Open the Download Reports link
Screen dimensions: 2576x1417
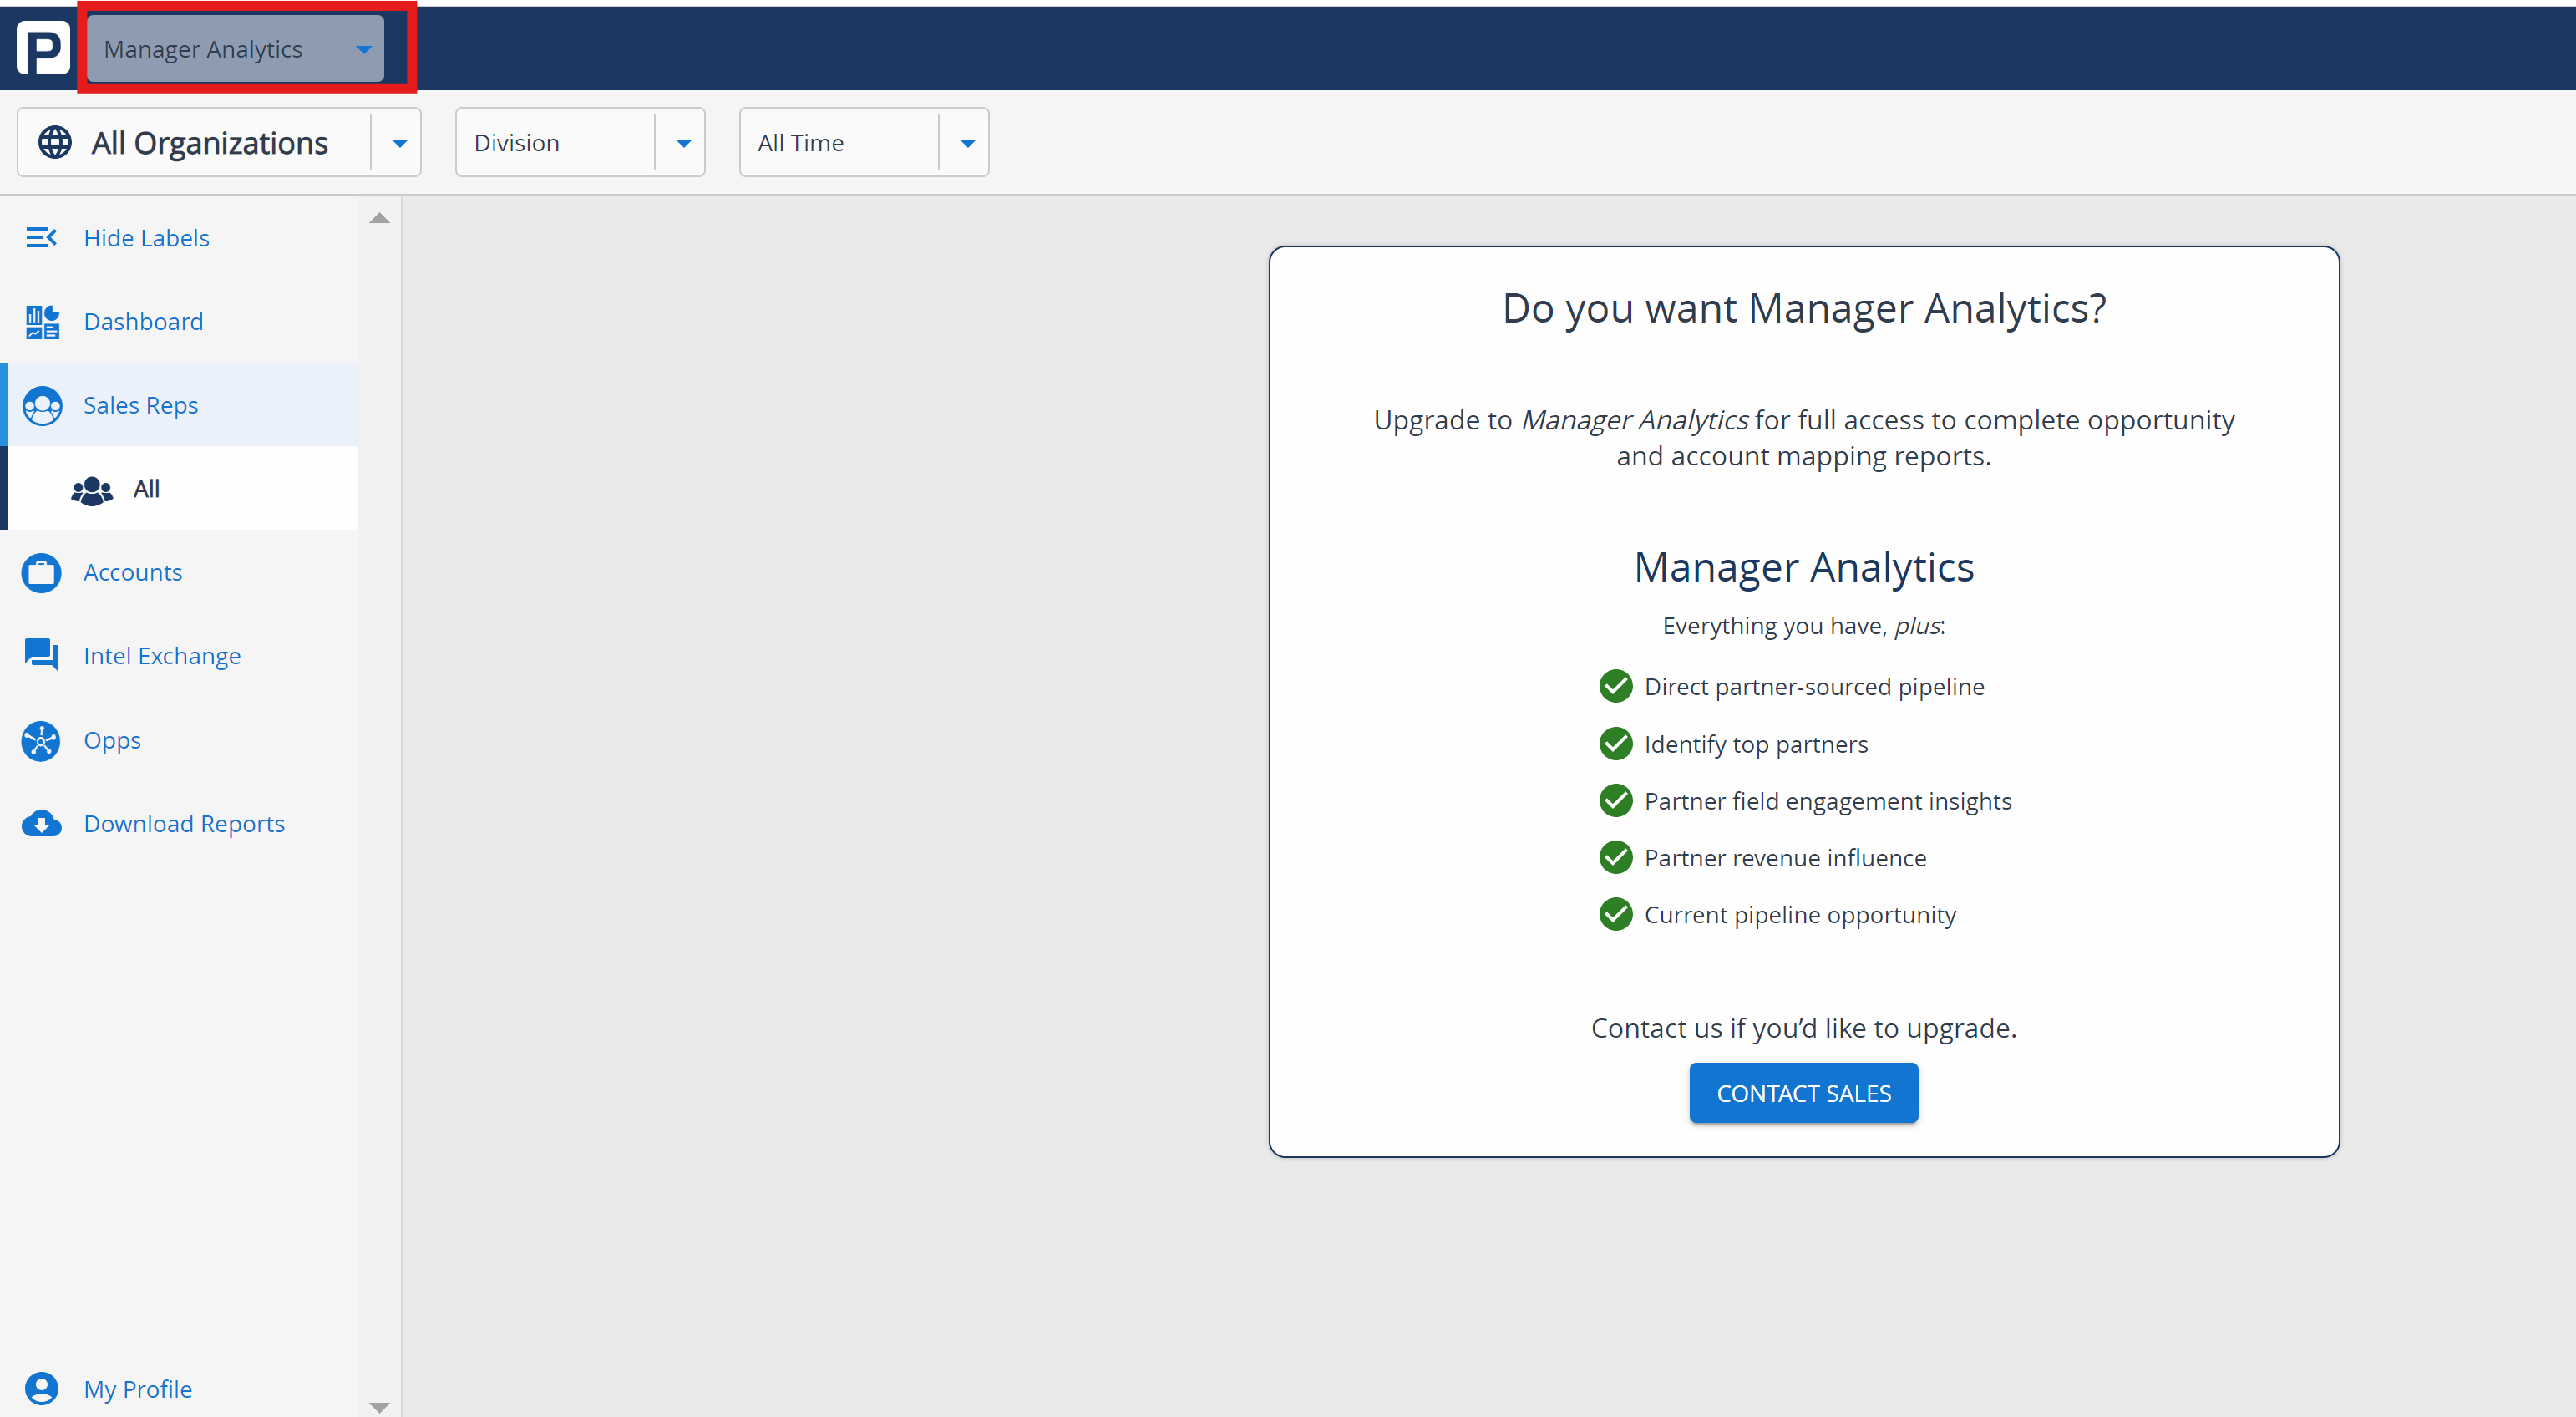click(184, 824)
